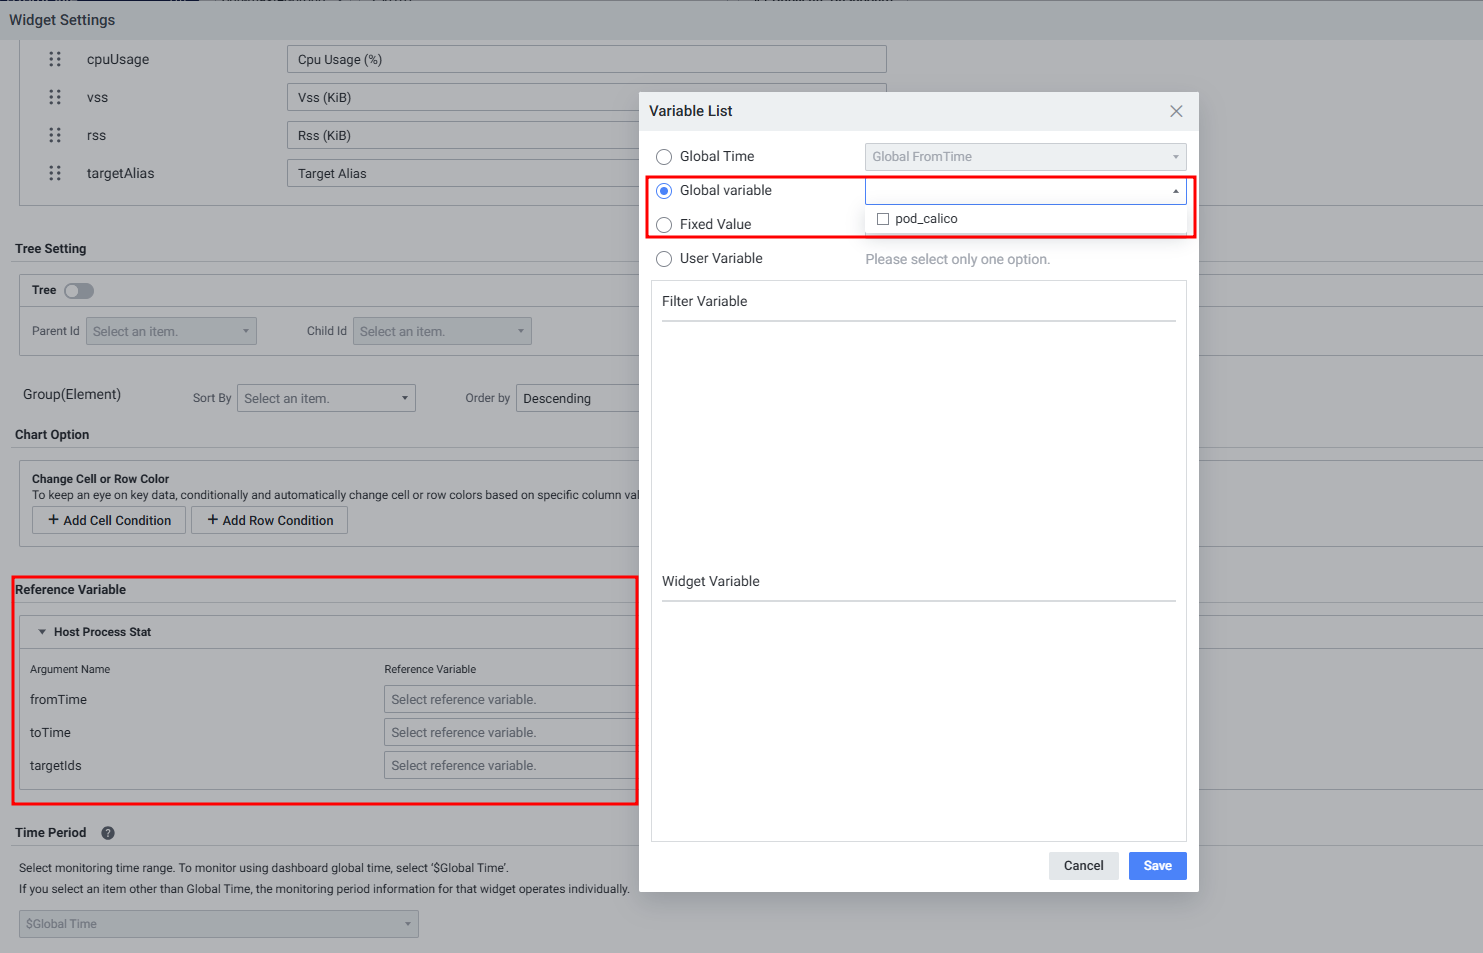Click the drag handle next to vss
The width and height of the screenshot is (1483, 953).
pyautogui.click(x=55, y=97)
